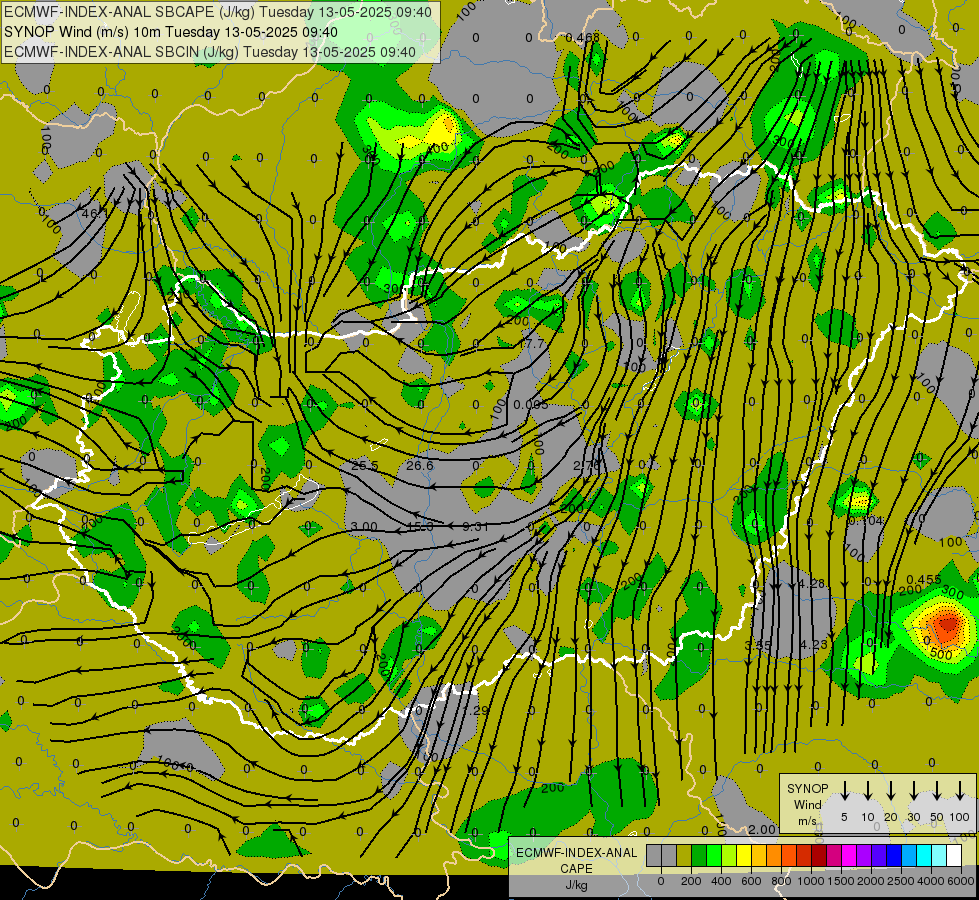Pick the deep blue CAPE legend swatch
Viewport: 979px width, 900px height.
[x=895, y=855]
